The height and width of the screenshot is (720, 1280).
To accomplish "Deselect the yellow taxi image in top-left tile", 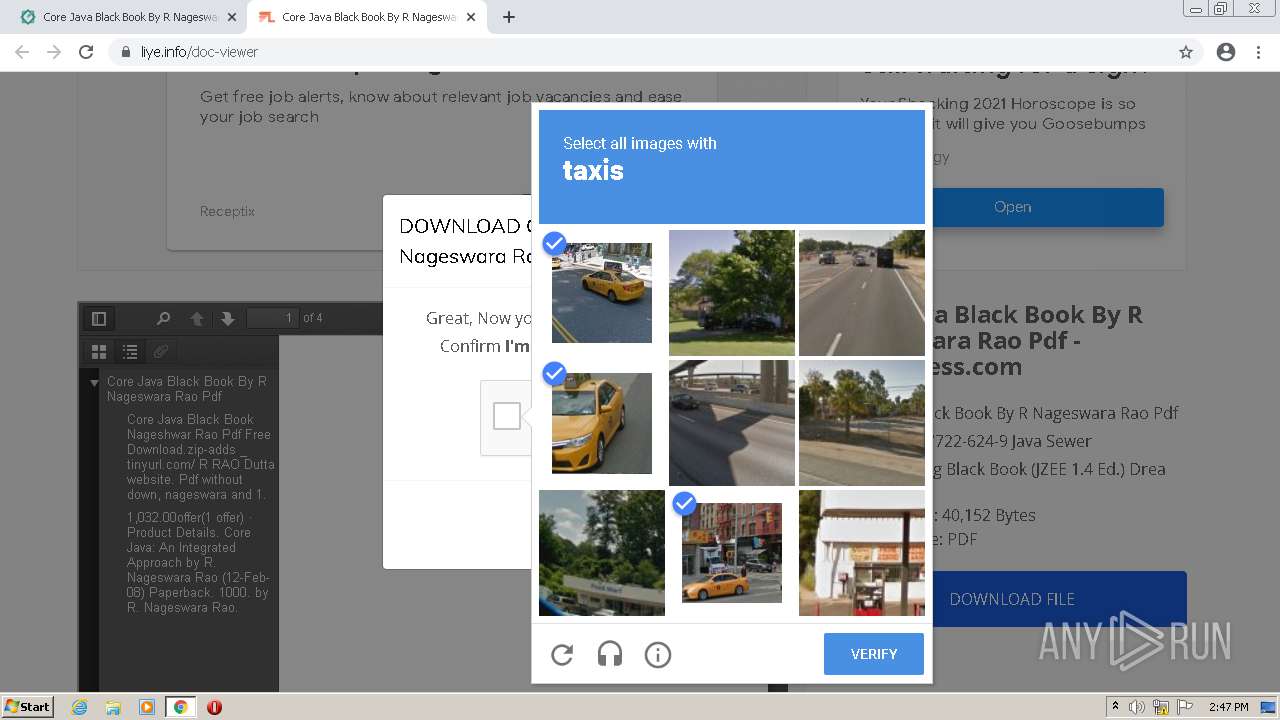I will (x=602, y=293).
